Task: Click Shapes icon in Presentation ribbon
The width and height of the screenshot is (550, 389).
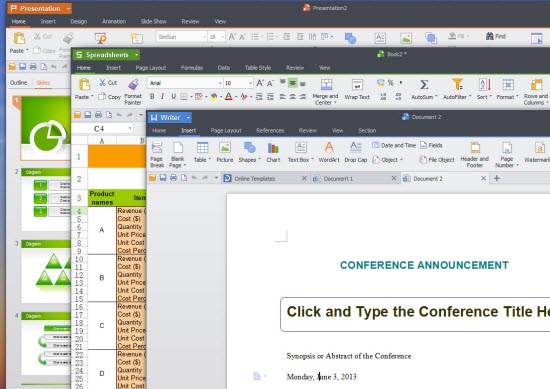Action: coord(350,38)
